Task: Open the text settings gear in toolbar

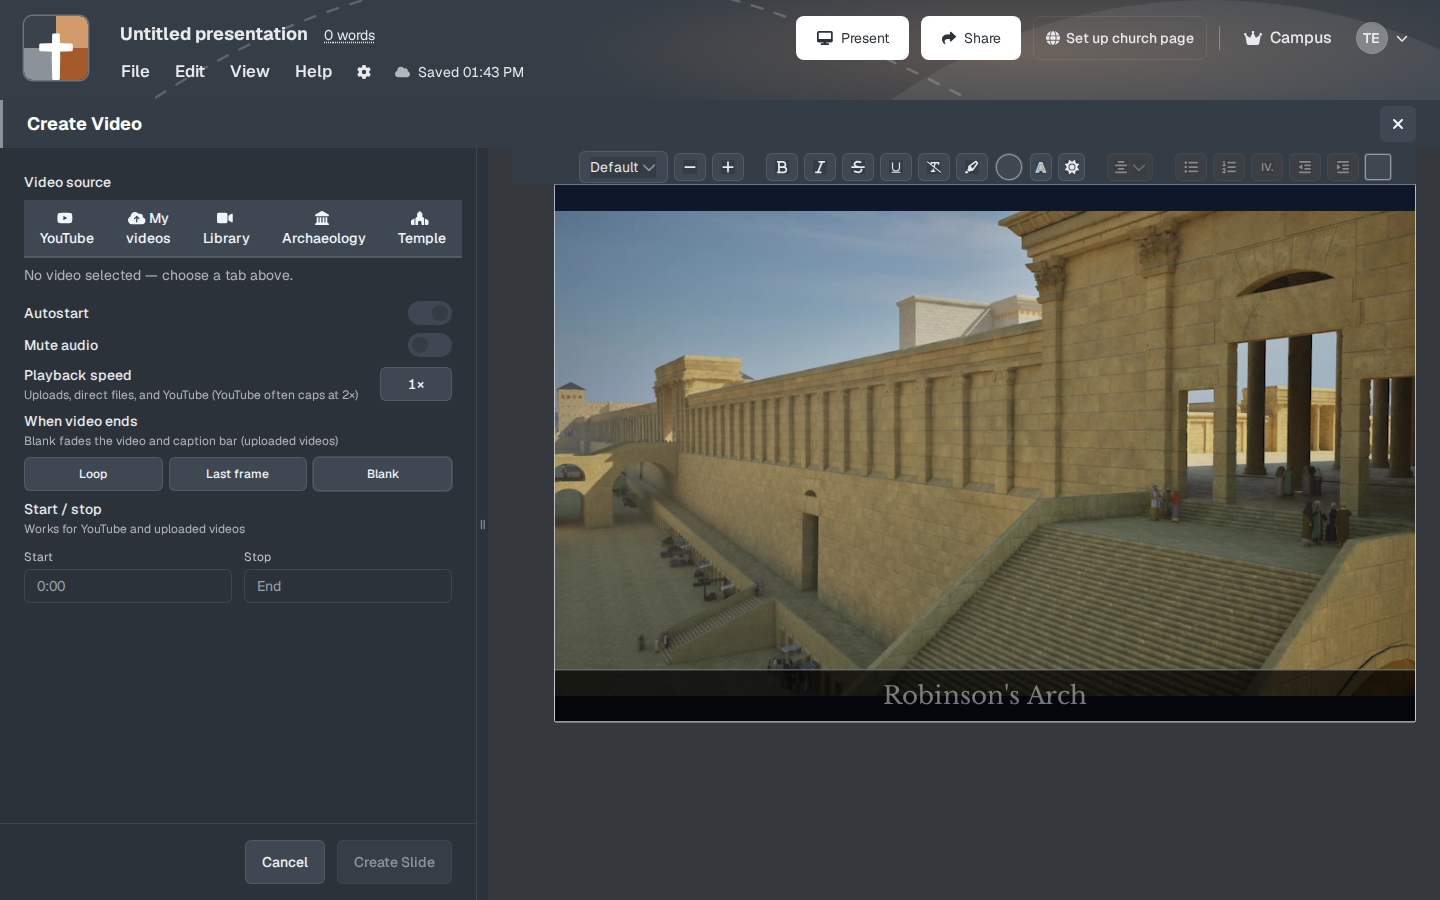Action: click(x=1072, y=167)
